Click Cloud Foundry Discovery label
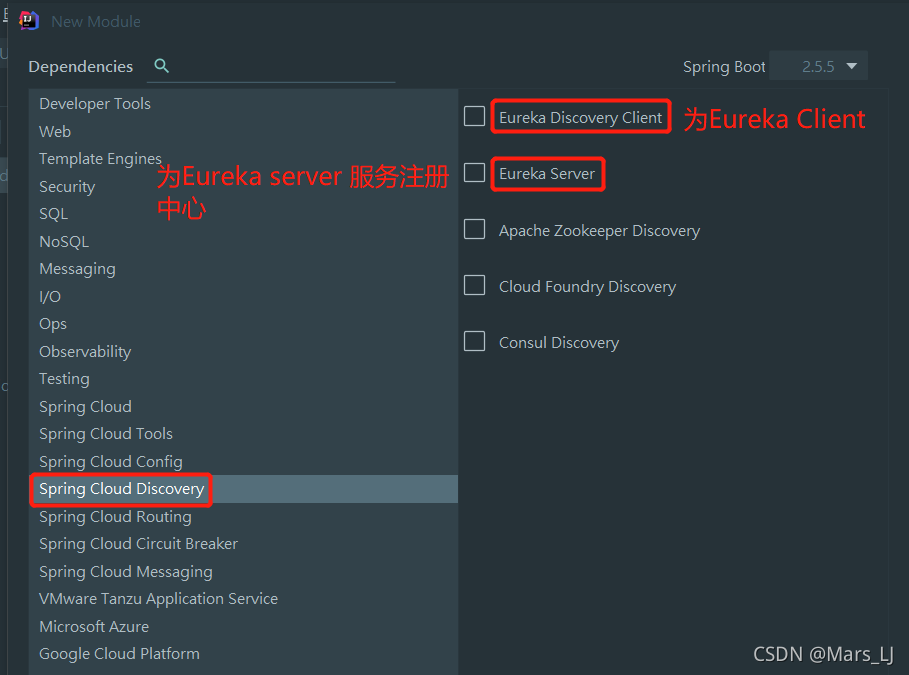Screen dimensions: 909x675 click(587, 287)
